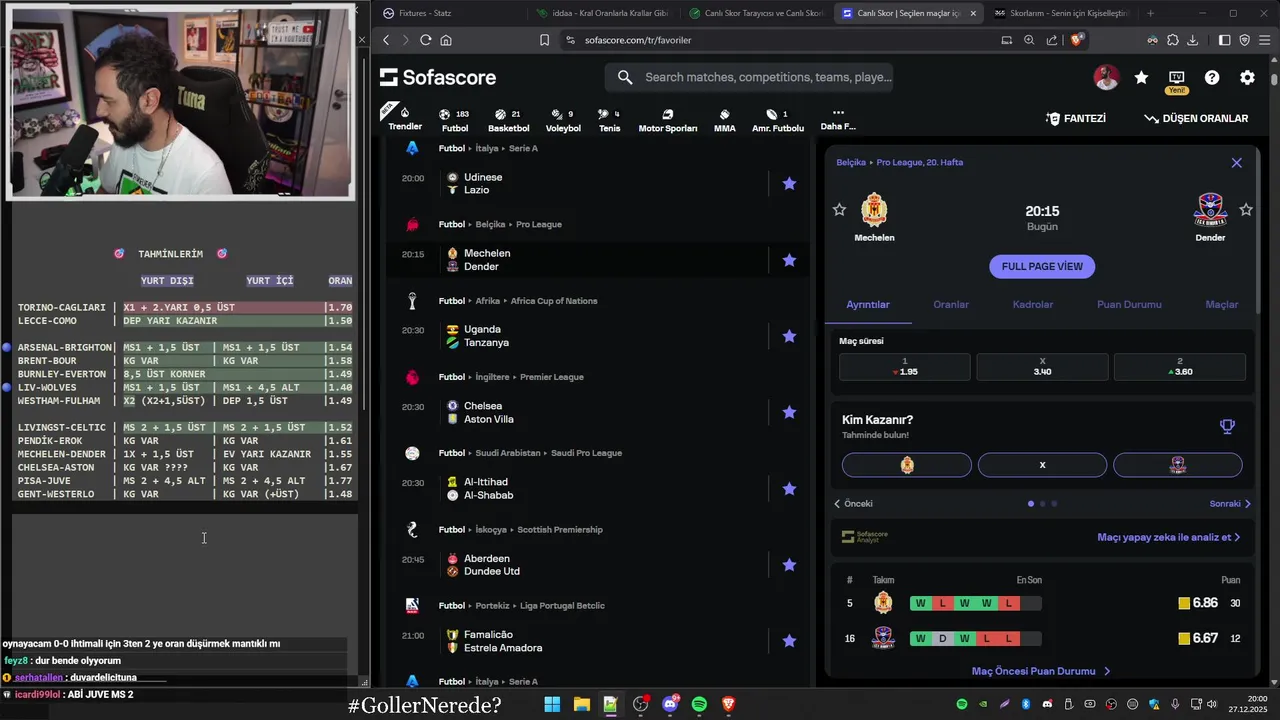Viewport: 1280px width, 720px height.
Task: Open Scottish Premiership league header
Action: [x=520, y=529]
